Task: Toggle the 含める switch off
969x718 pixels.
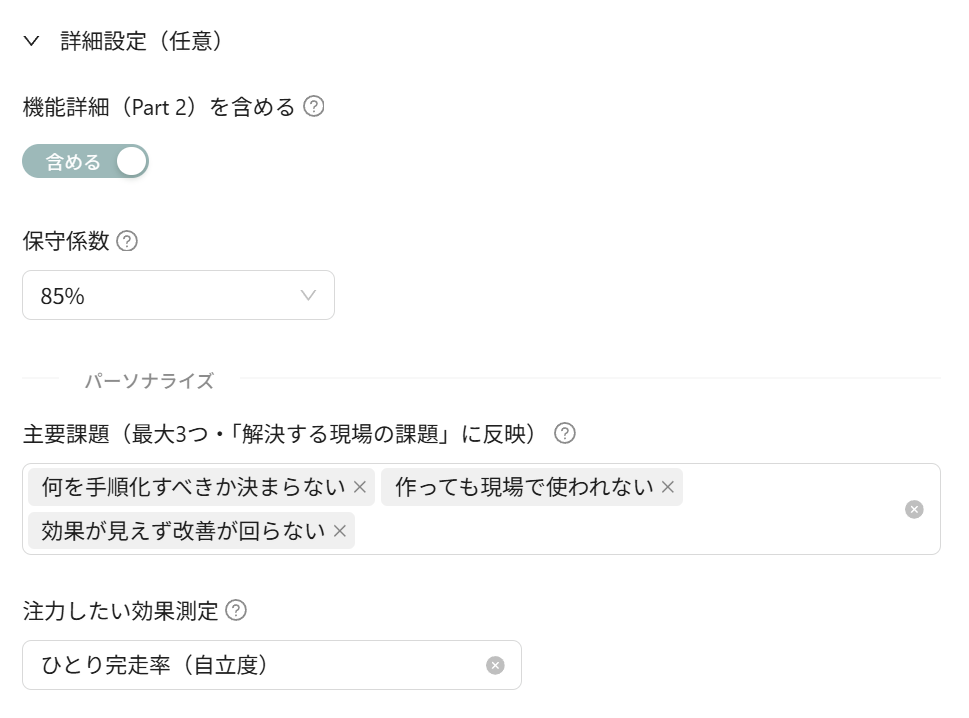Action: [85, 161]
